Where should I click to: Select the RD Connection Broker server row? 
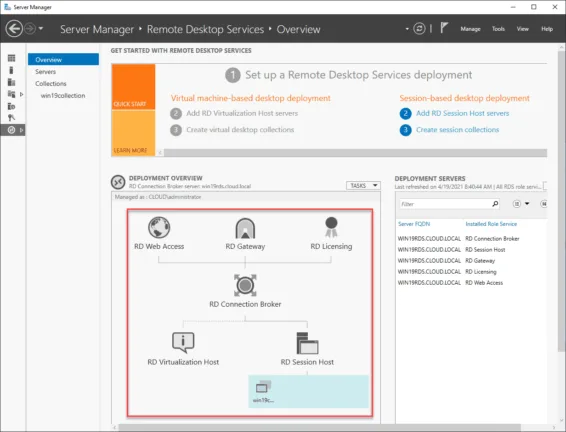pyautogui.click(x=471, y=239)
